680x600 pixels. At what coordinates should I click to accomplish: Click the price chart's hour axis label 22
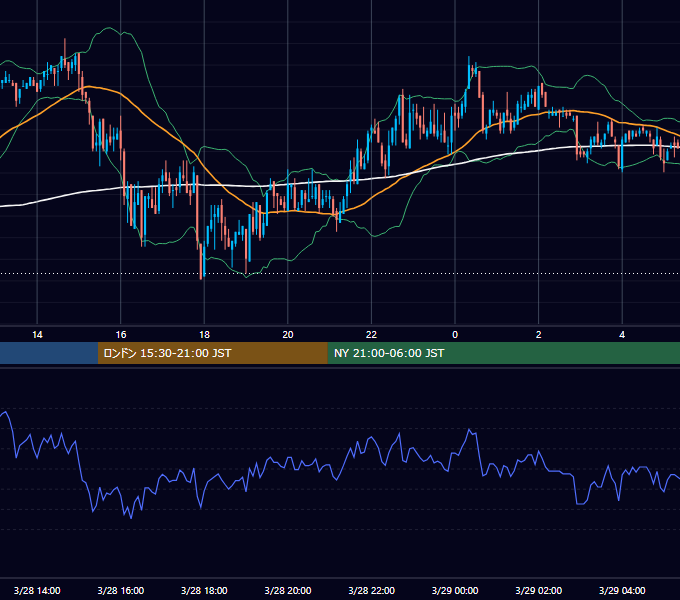pos(371,335)
